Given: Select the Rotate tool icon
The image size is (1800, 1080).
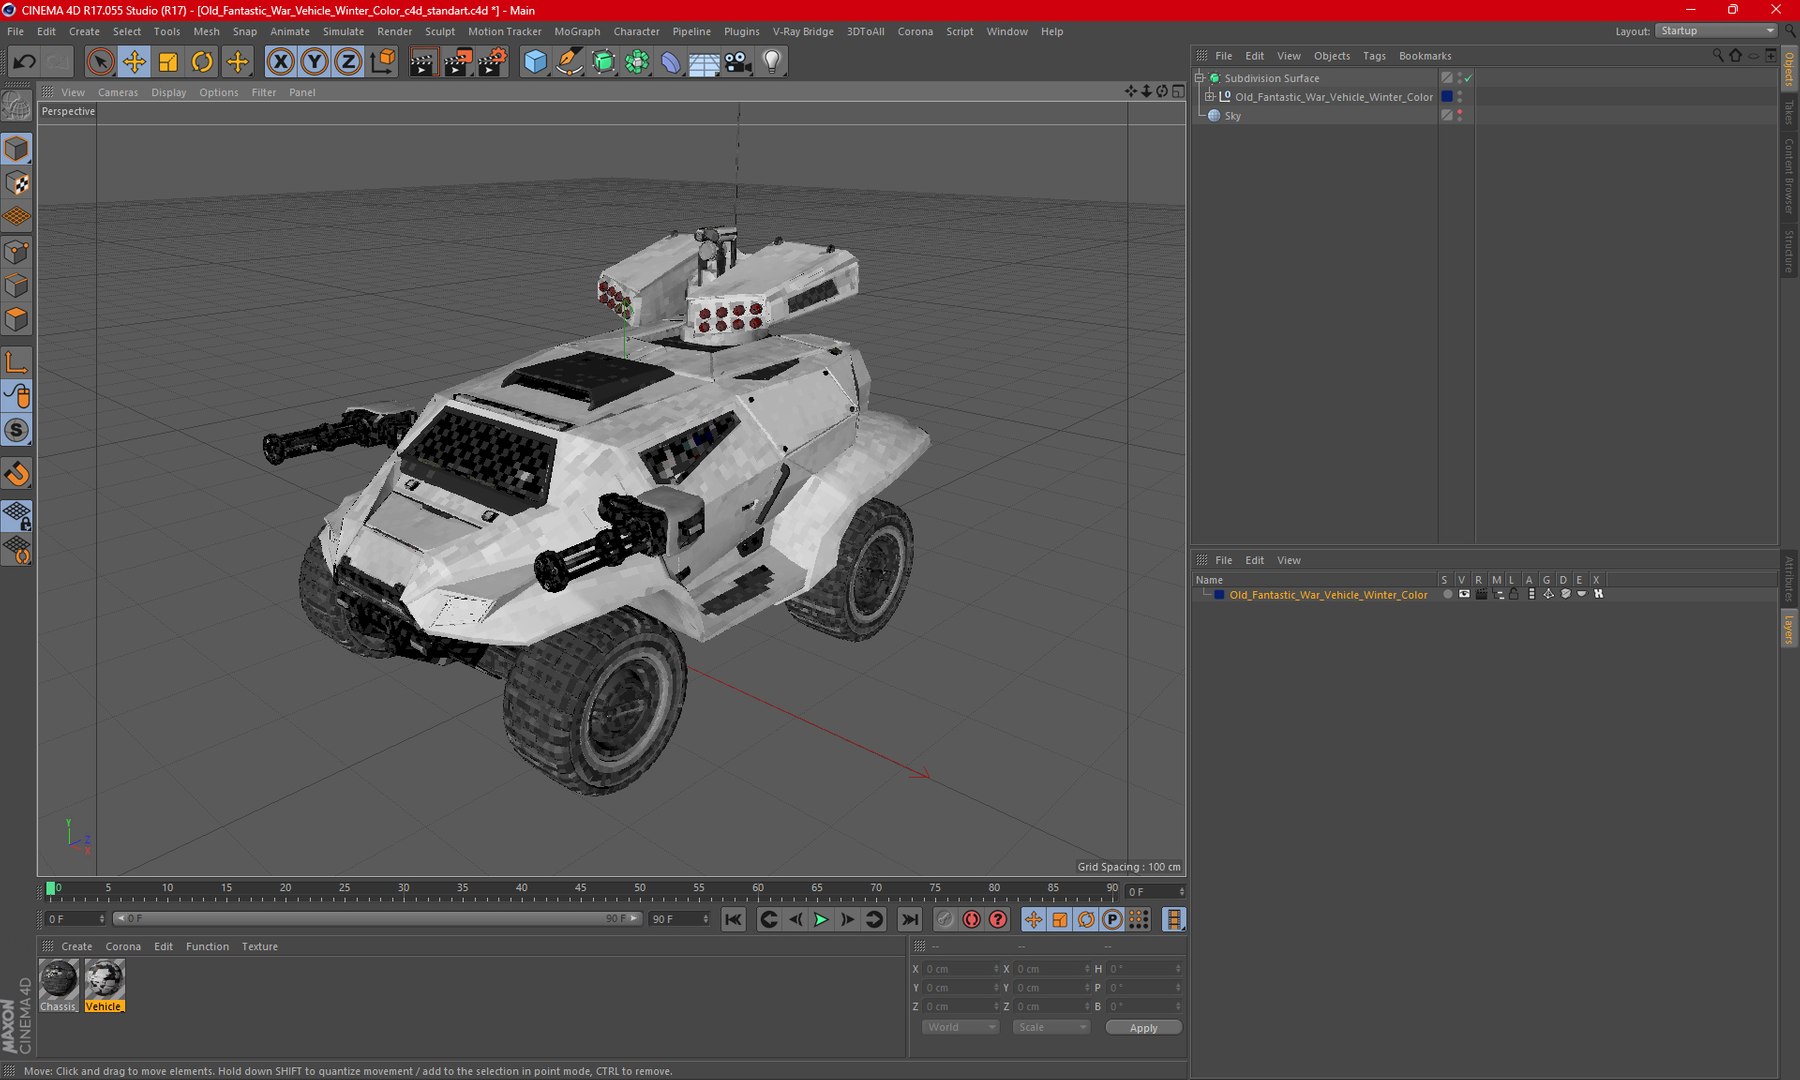Looking at the screenshot, I should click(202, 62).
